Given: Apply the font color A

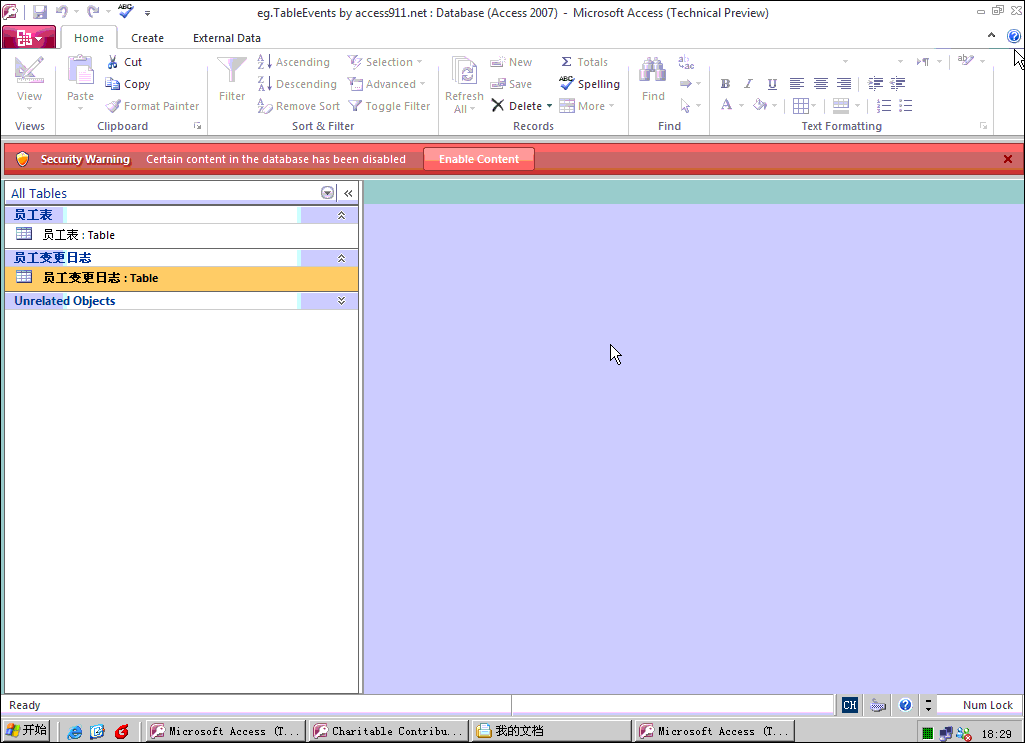Looking at the screenshot, I should [726, 105].
